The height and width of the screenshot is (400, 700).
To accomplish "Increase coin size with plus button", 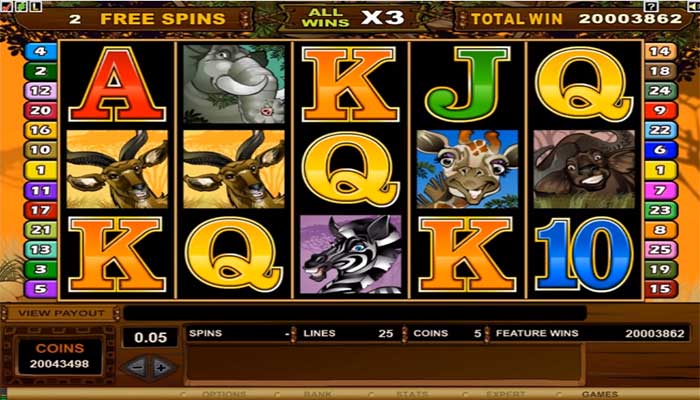I will point(162,368).
